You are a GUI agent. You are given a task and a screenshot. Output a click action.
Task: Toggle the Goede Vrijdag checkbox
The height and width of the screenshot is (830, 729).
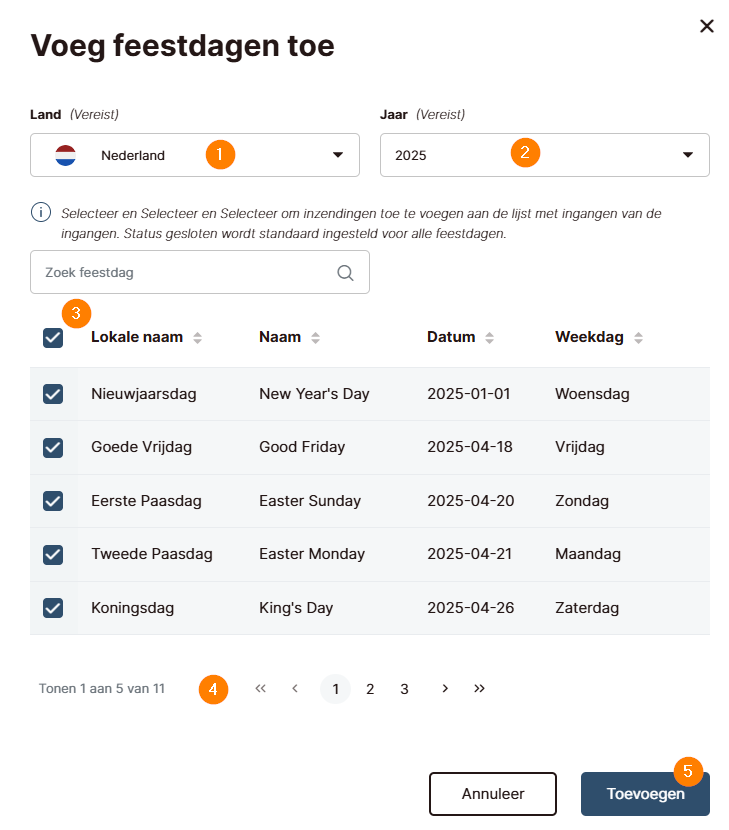[x=53, y=447]
